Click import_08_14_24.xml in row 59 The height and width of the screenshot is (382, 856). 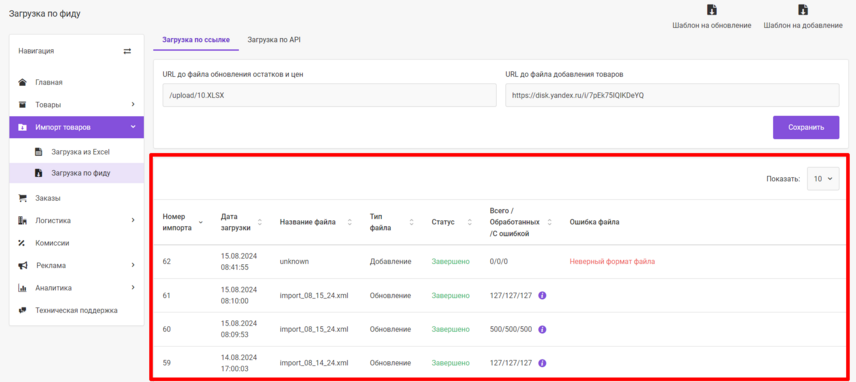click(314, 363)
